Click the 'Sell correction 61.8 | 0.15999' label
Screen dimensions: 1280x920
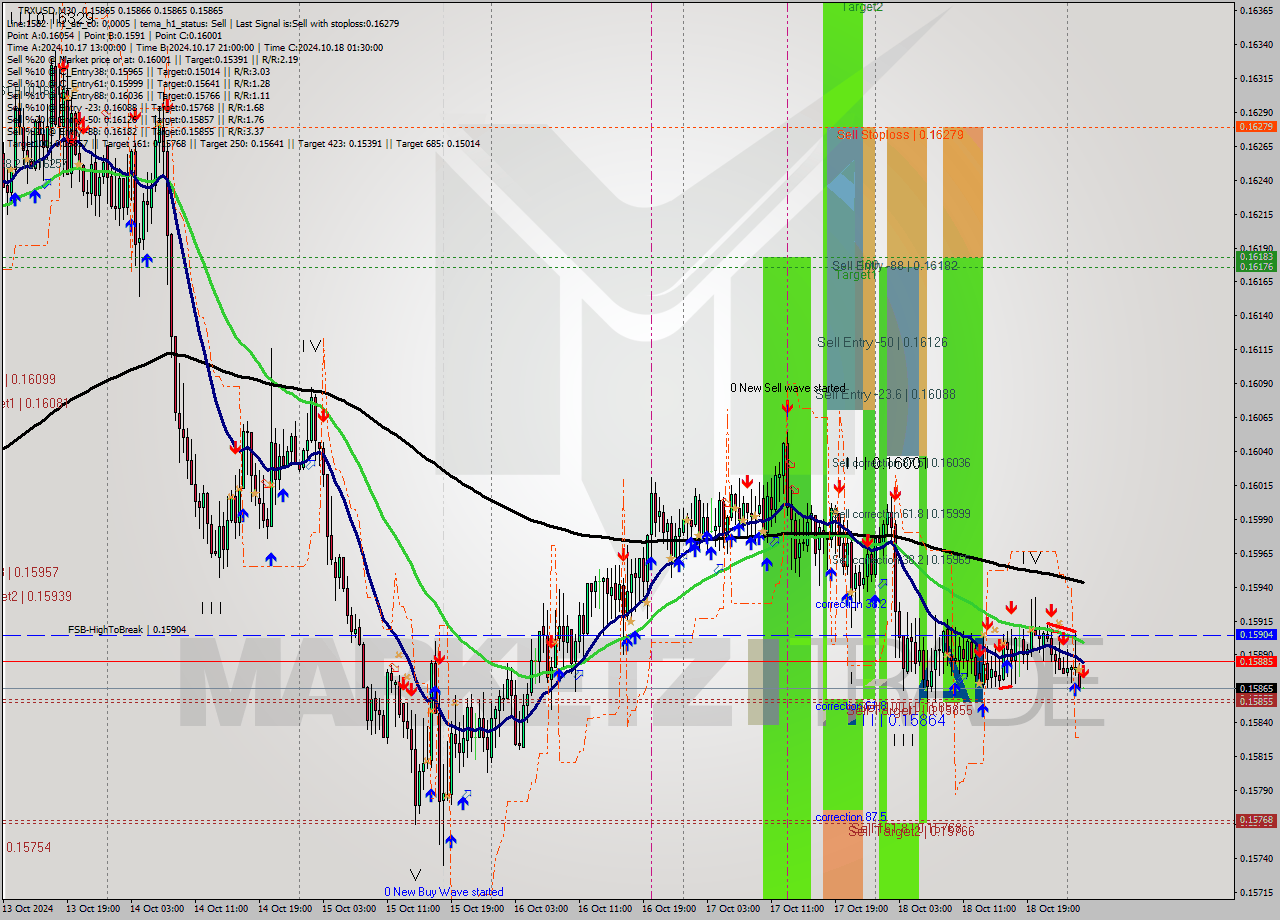click(900, 513)
